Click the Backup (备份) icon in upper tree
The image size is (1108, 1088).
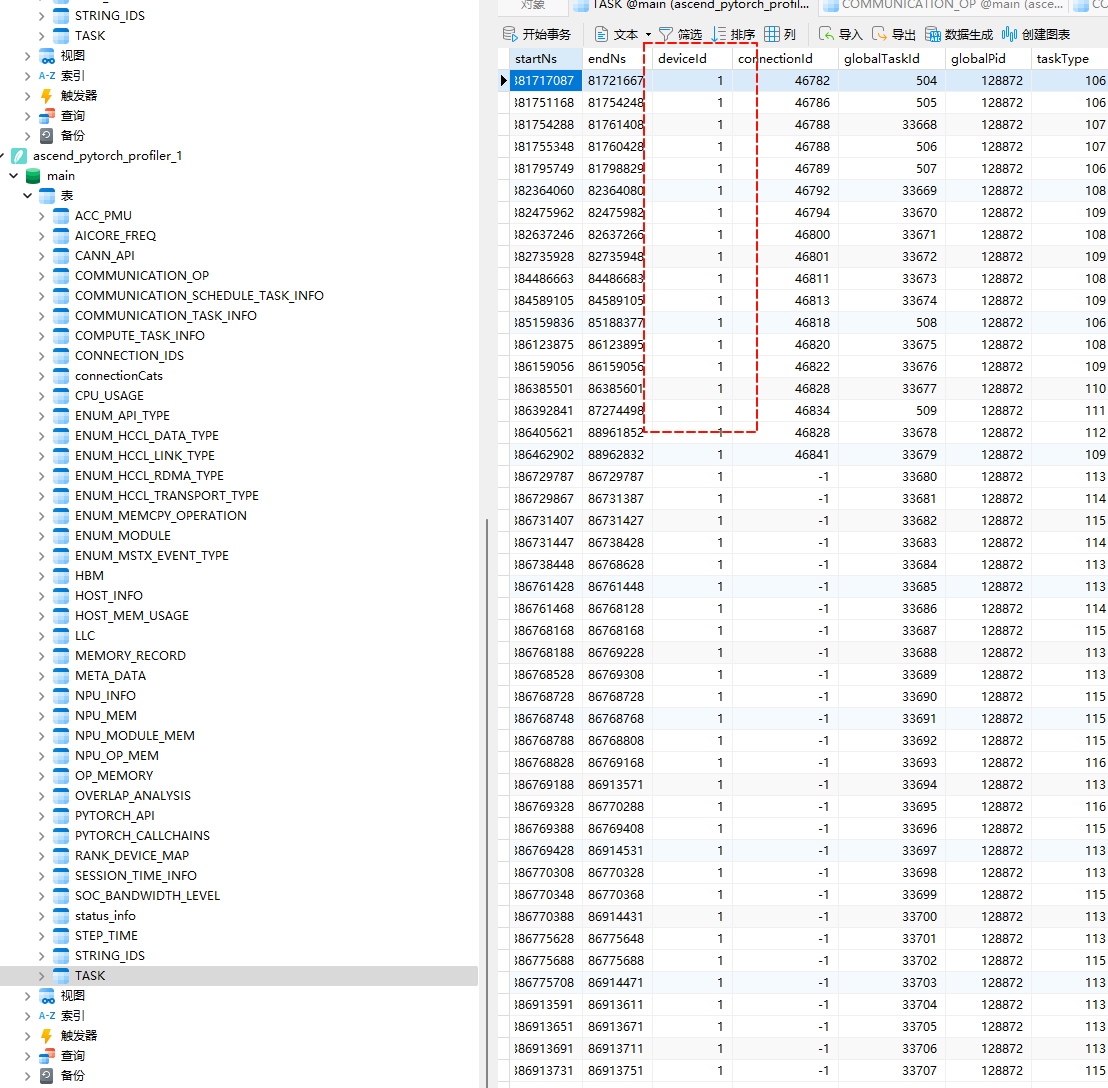coord(47,136)
